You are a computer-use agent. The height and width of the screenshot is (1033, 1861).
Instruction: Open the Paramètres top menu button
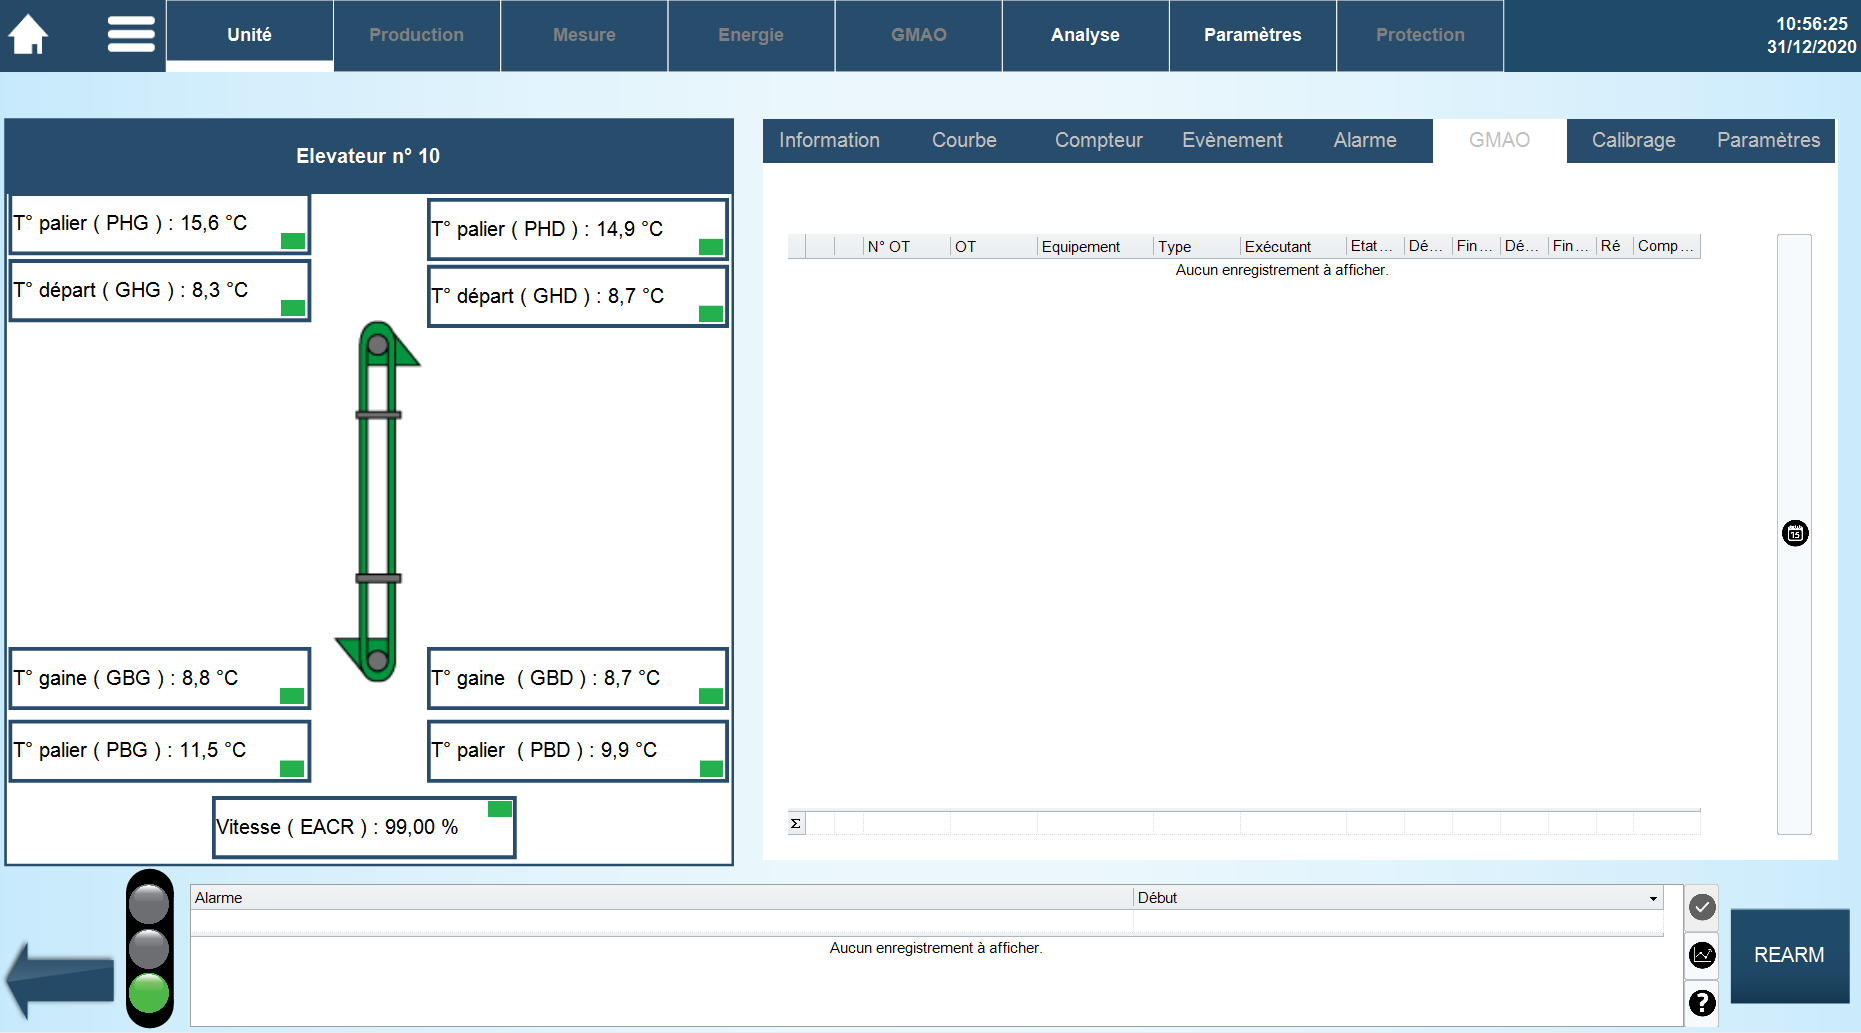(1252, 35)
